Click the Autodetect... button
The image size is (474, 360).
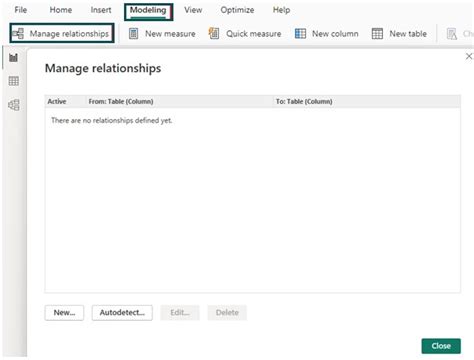(x=122, y=313)
